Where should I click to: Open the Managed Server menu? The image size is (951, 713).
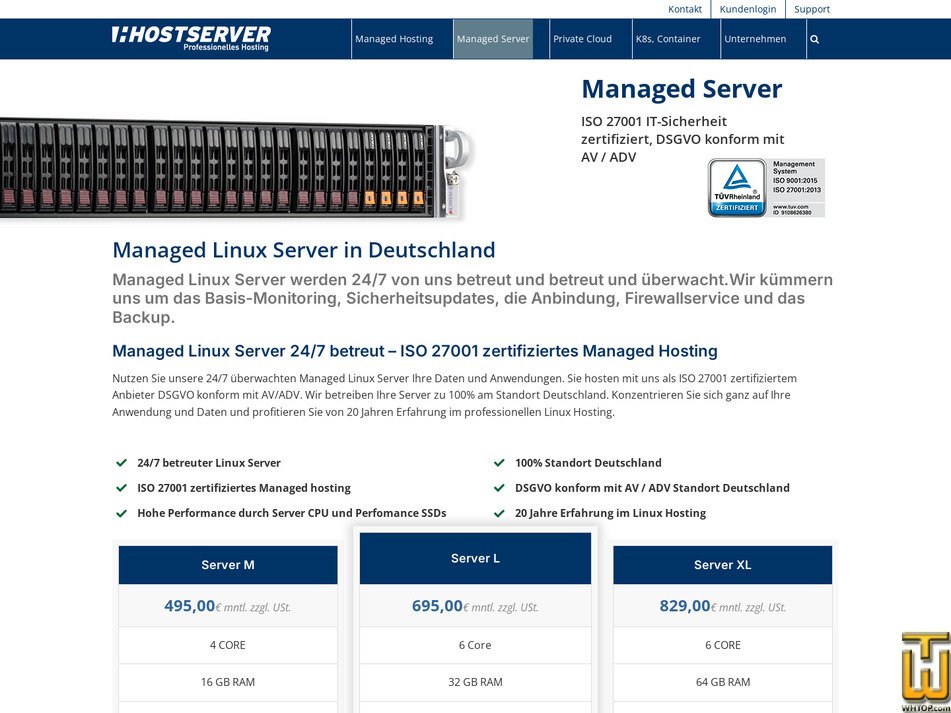tap(493, 39)
